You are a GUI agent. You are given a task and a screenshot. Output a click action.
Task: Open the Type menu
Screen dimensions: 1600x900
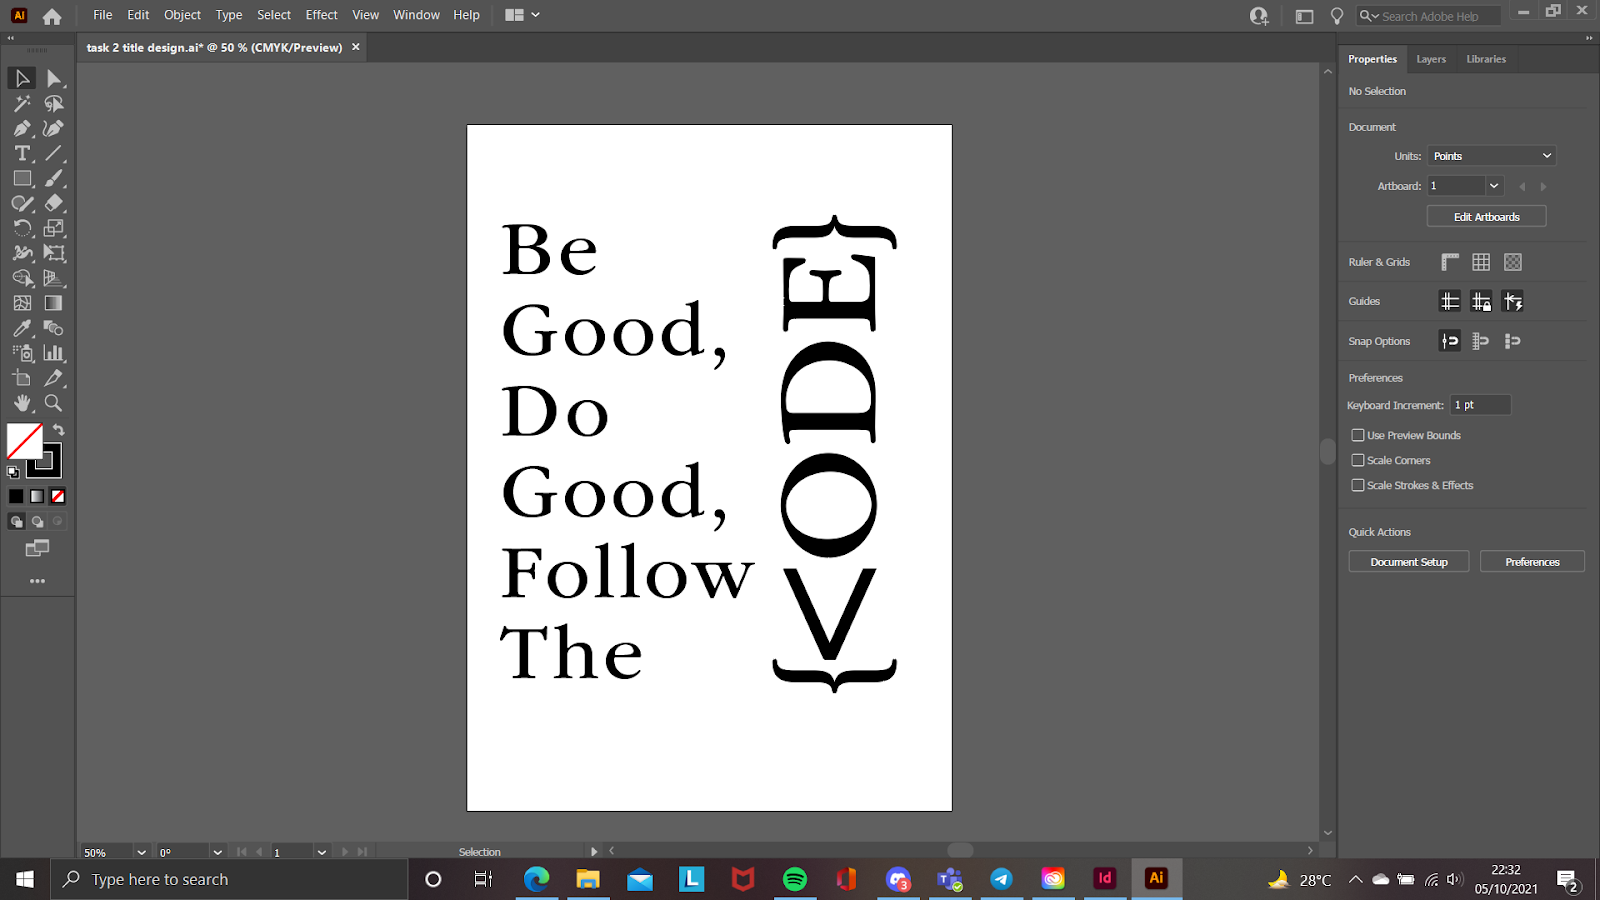(229, 15)
